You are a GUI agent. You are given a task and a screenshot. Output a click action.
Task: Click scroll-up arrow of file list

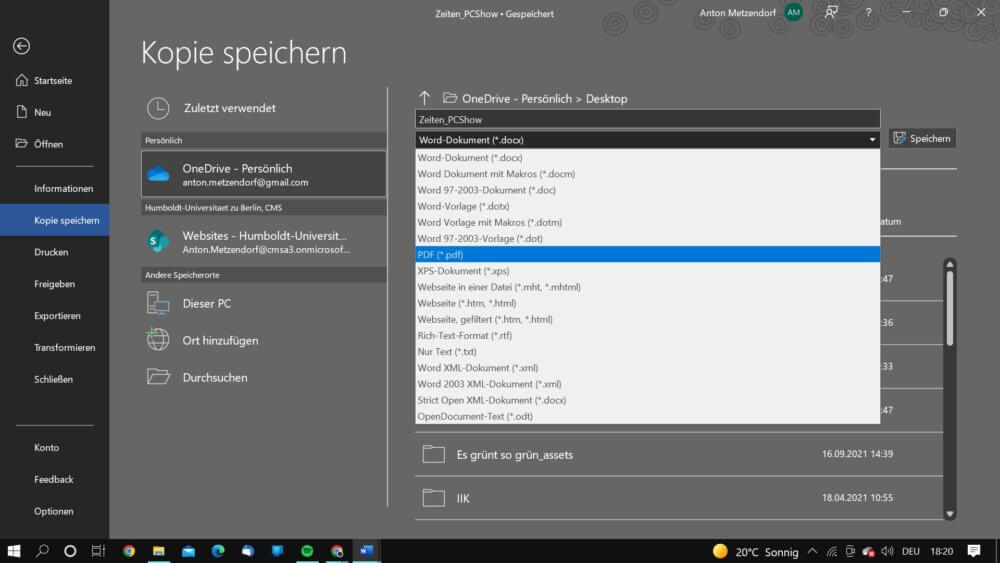click(950, 264)
